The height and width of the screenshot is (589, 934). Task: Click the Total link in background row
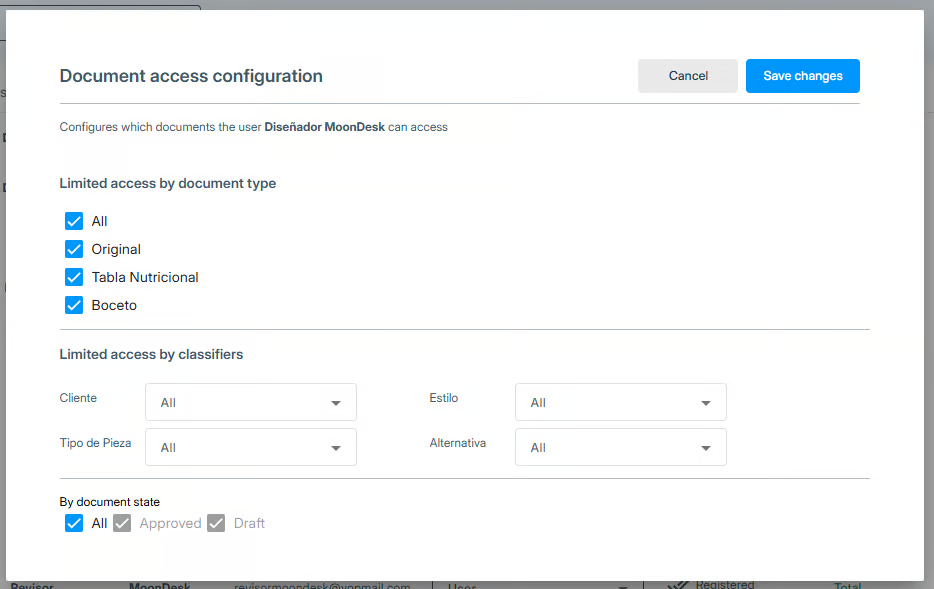[849, 585]
